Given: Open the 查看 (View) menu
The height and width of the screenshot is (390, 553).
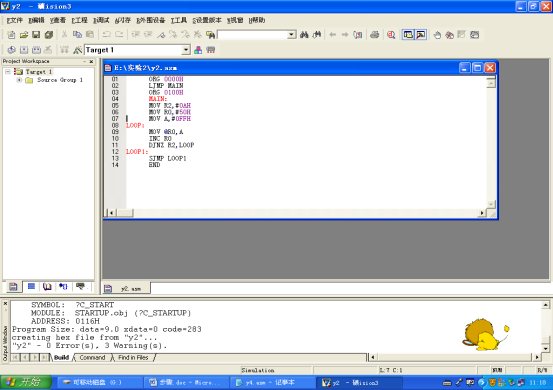Looking at the screenshot, I should coord(58,20).
